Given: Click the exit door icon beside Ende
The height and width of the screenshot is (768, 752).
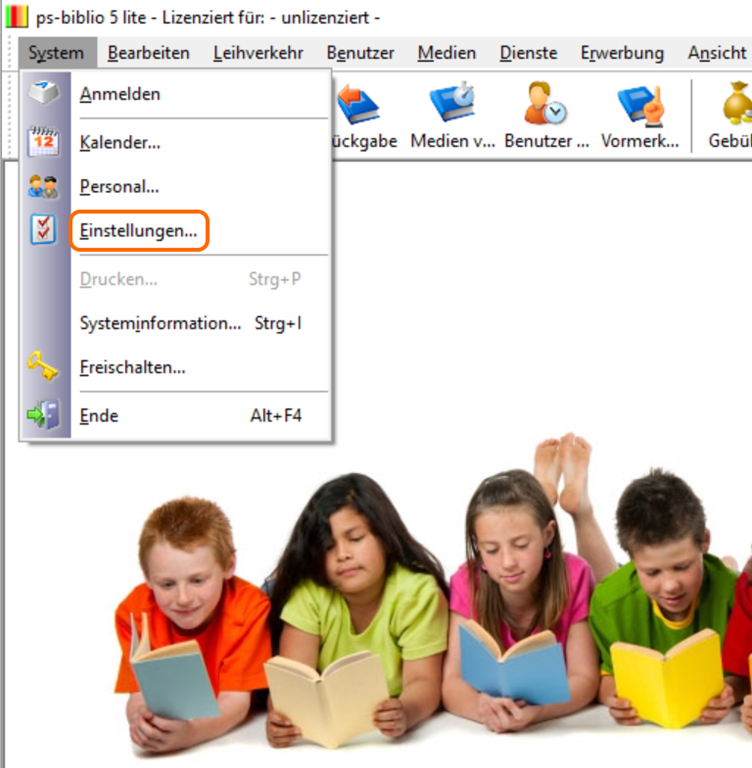Looking at the screenshot, I should (x=44, y=415).
